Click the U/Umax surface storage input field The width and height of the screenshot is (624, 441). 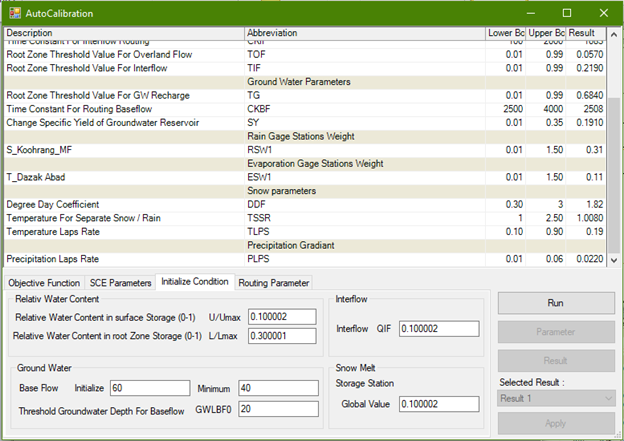[282, 317]
